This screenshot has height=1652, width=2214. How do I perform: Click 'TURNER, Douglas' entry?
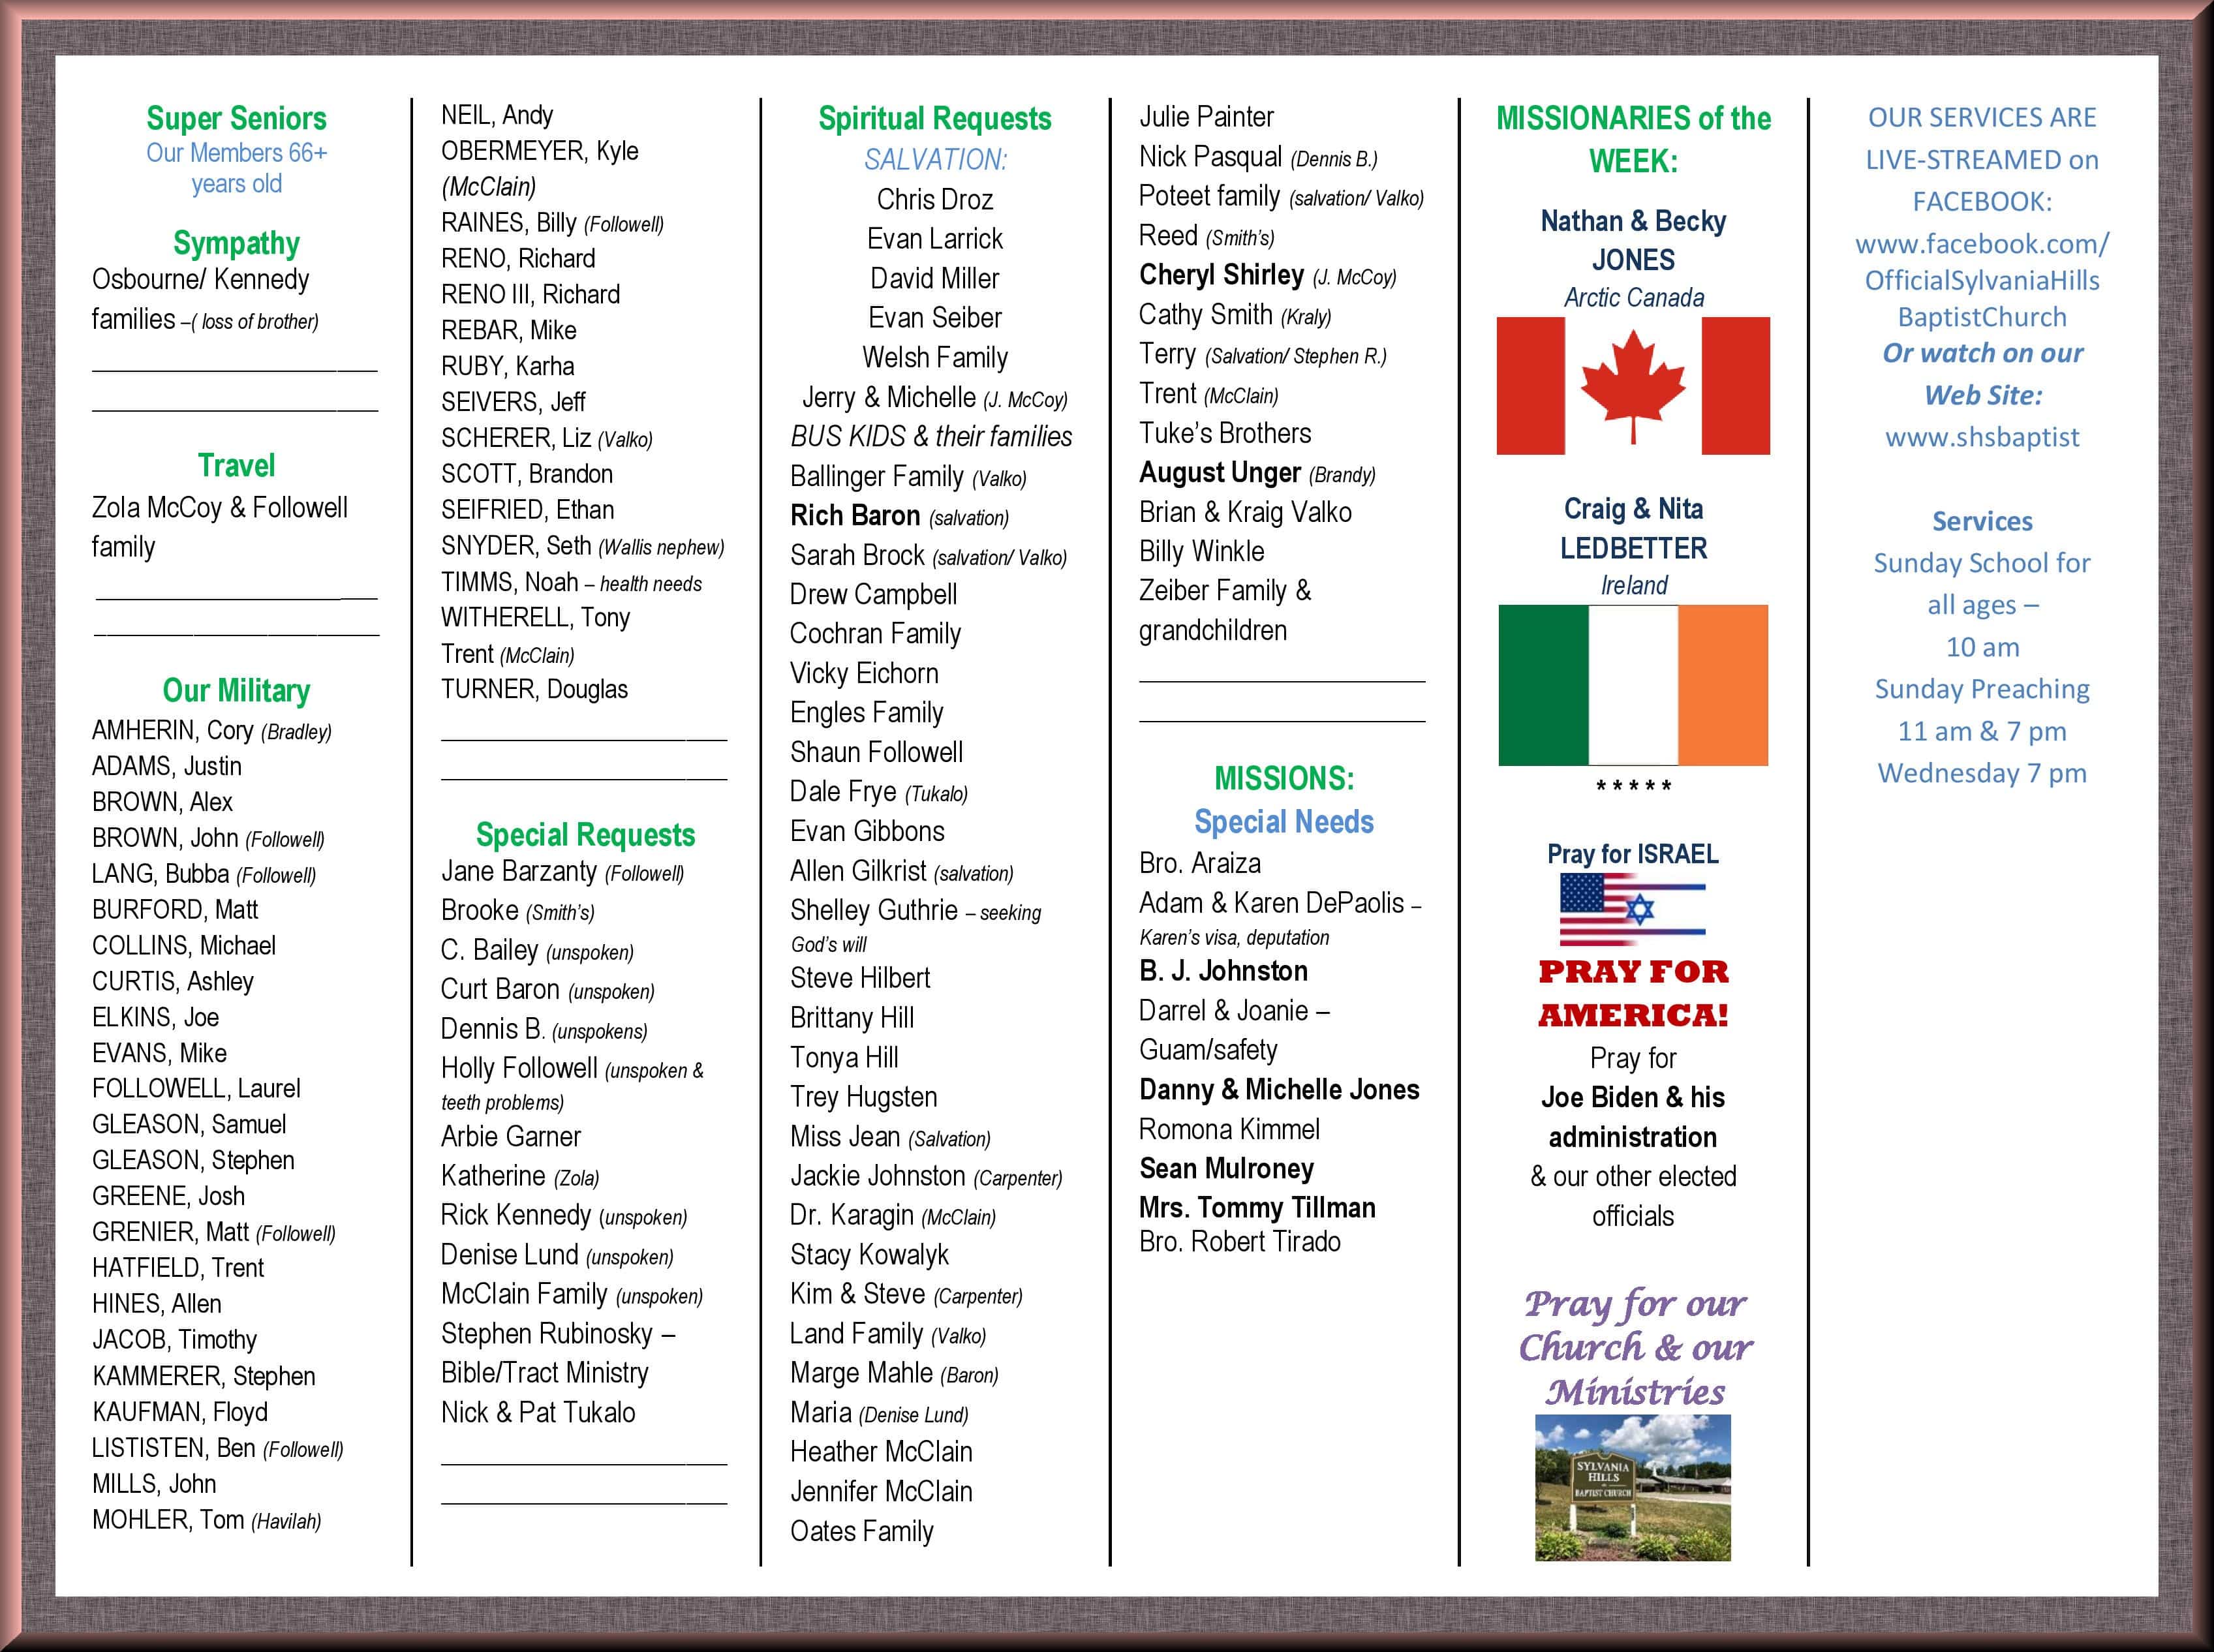pyautogui.click(x=535, y=689)
